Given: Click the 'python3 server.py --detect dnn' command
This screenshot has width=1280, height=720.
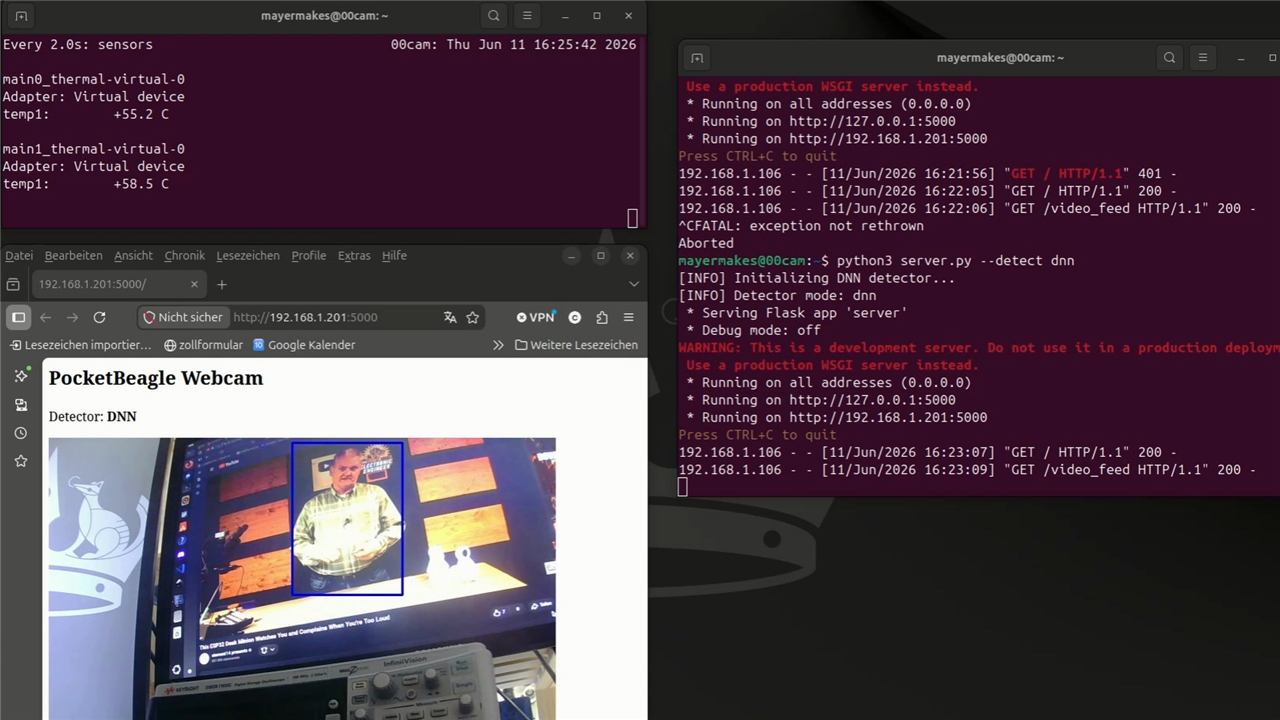Looking at the screenshot, I should [955, 260].
